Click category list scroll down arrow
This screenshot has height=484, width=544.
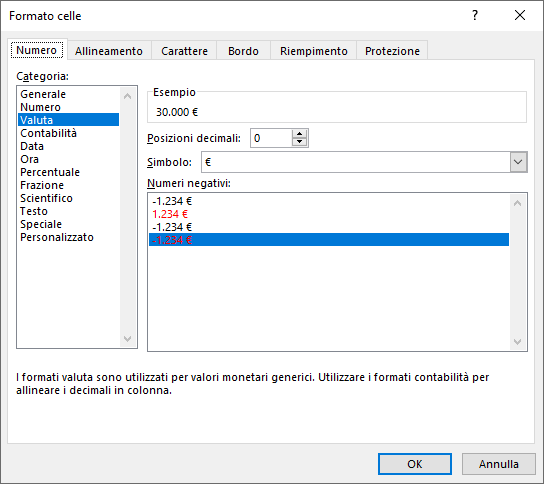tap(127, 339)
